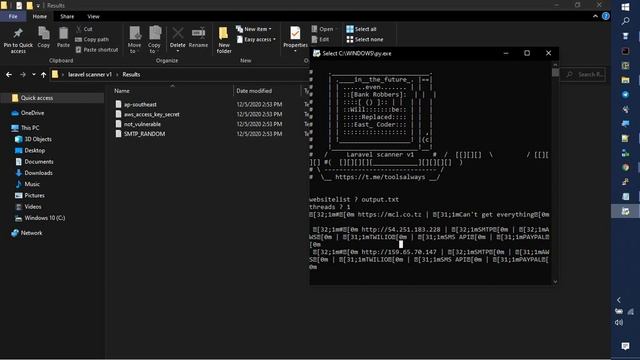The width and height of the screenshot is (640, 360).
Task: Click File Explorer taskbar icon
Action: [x=625, y=80]
